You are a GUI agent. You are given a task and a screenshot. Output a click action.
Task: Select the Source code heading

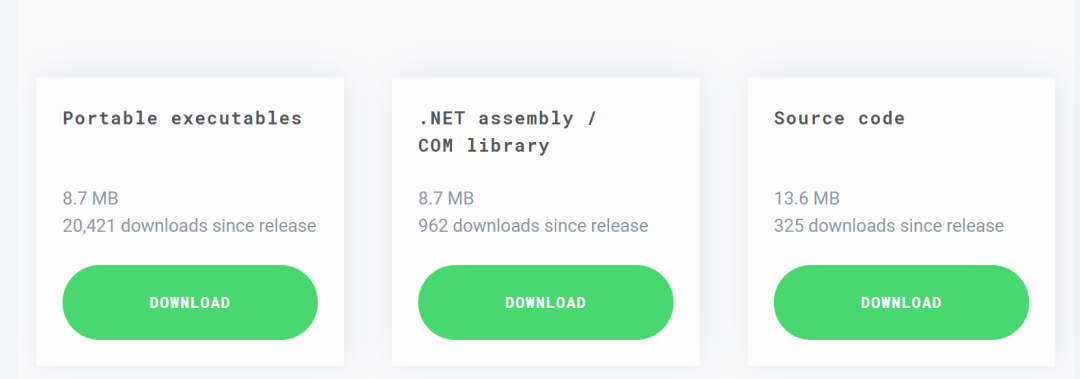pyautogui.click(x=840, y=119)
